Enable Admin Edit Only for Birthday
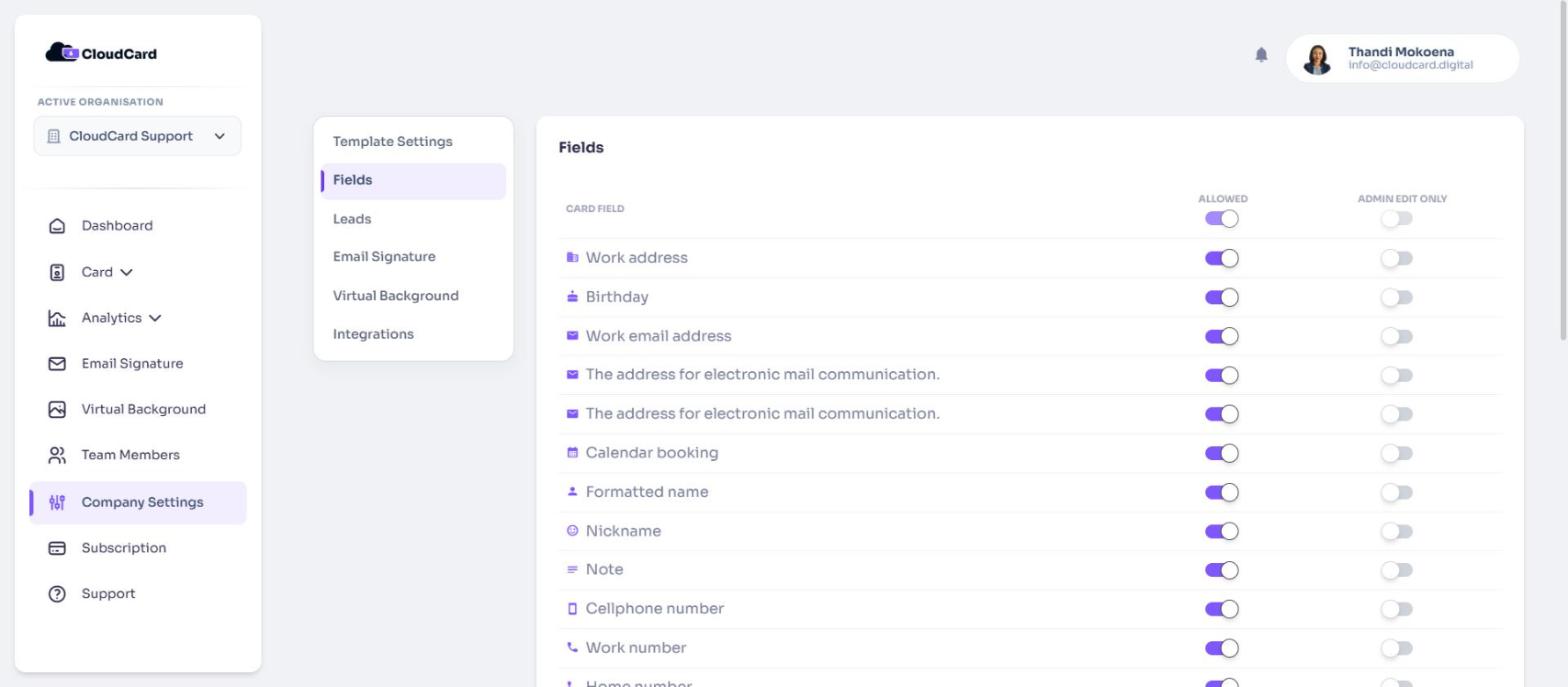The image size is (1568, 687). [x=1397, y=297]
